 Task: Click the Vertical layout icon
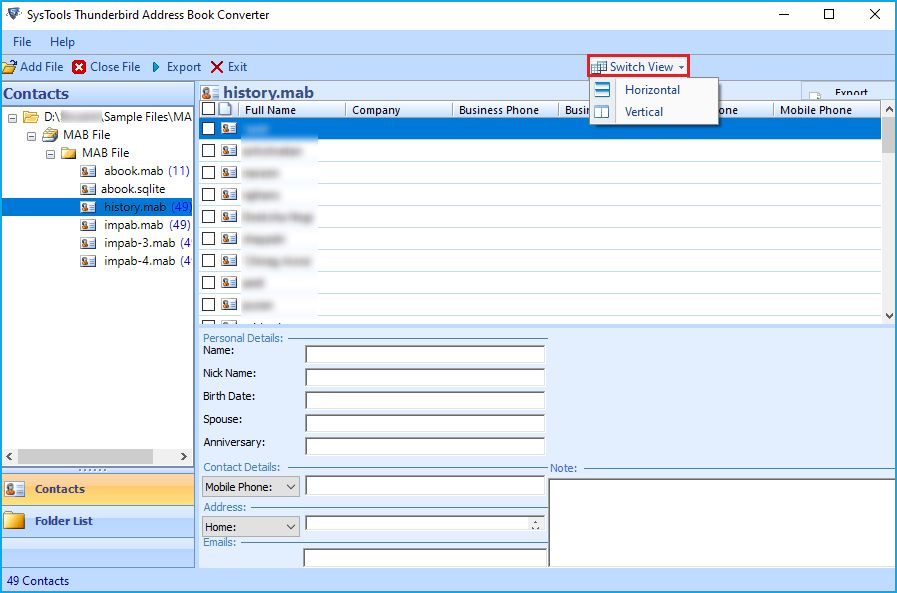point(602,112)
